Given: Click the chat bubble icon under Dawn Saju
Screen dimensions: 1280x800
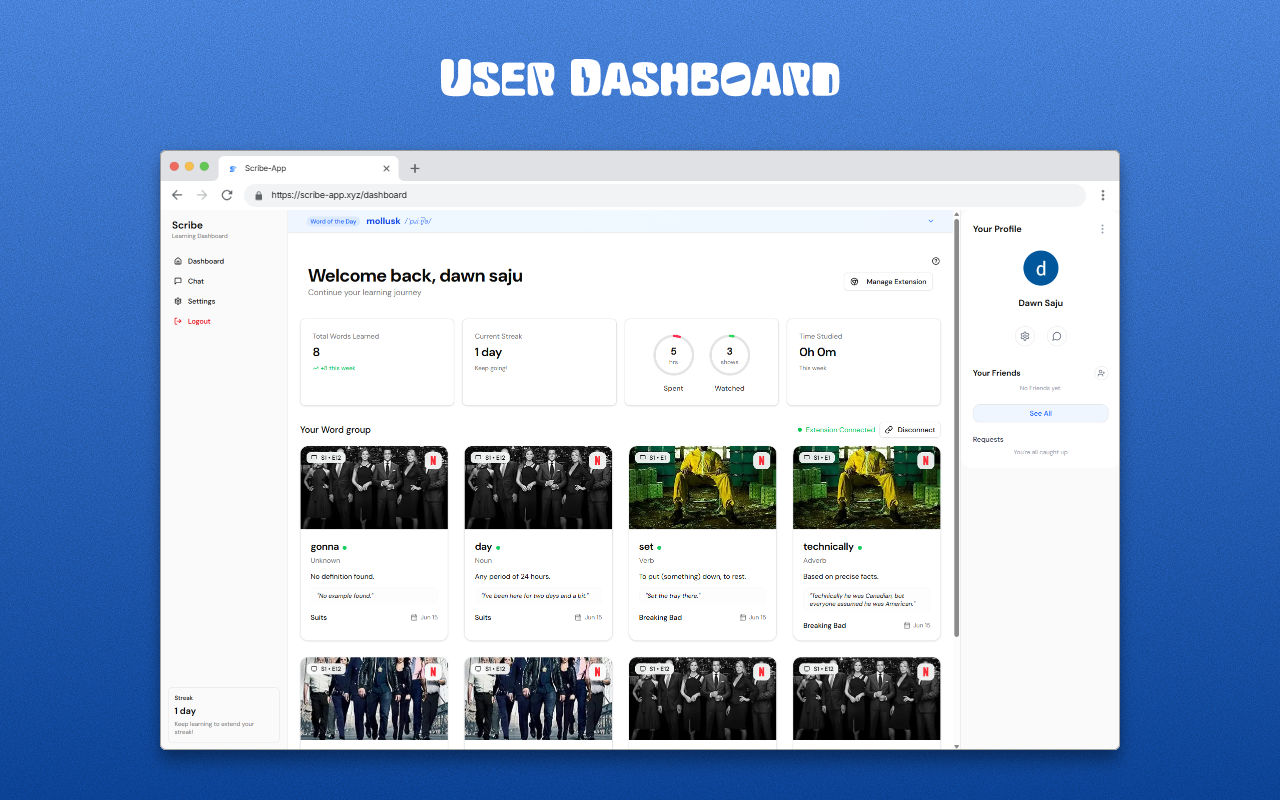Looking at the screenshot, I should [1057, 336].
